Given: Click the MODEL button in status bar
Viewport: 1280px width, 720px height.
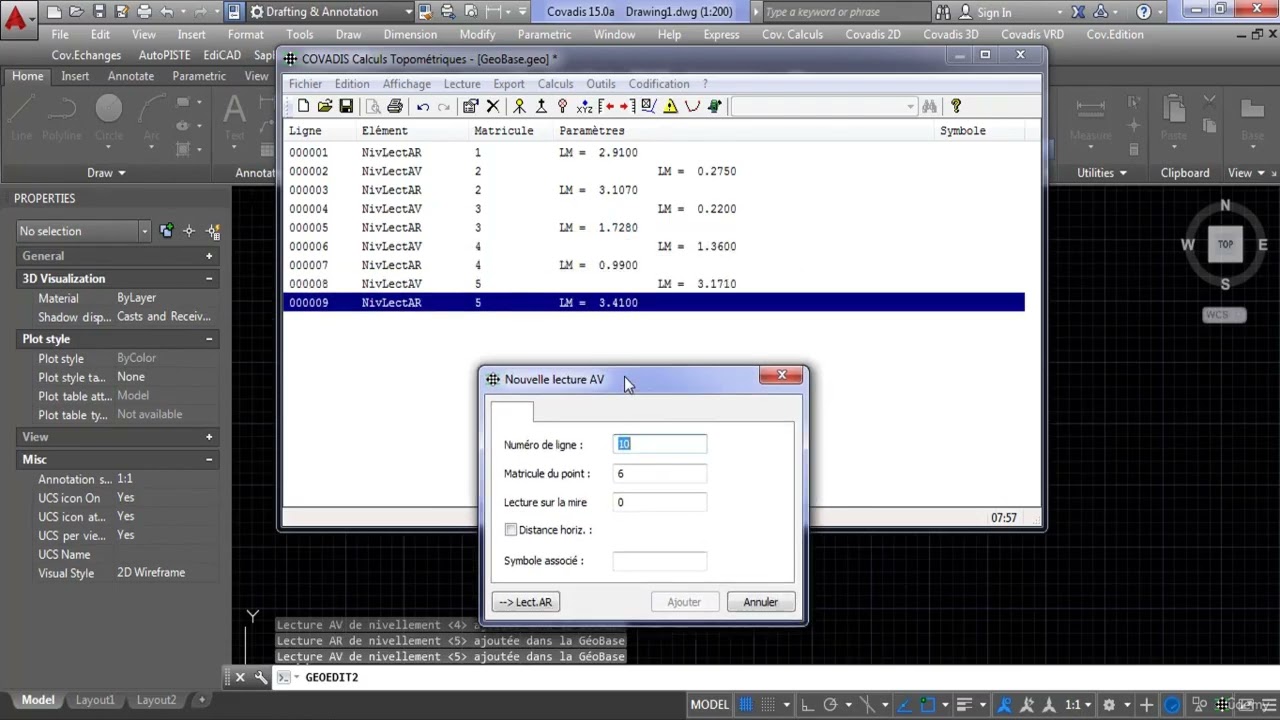Looking at the screenshot, I should click(709, 705).
